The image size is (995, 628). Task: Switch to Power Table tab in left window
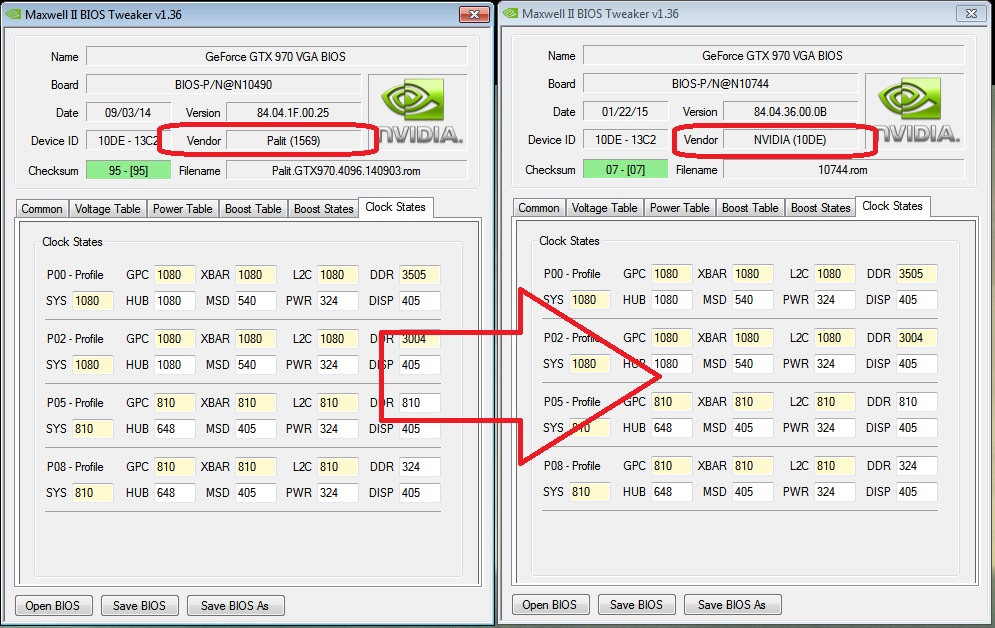click(x=182, y=209)
